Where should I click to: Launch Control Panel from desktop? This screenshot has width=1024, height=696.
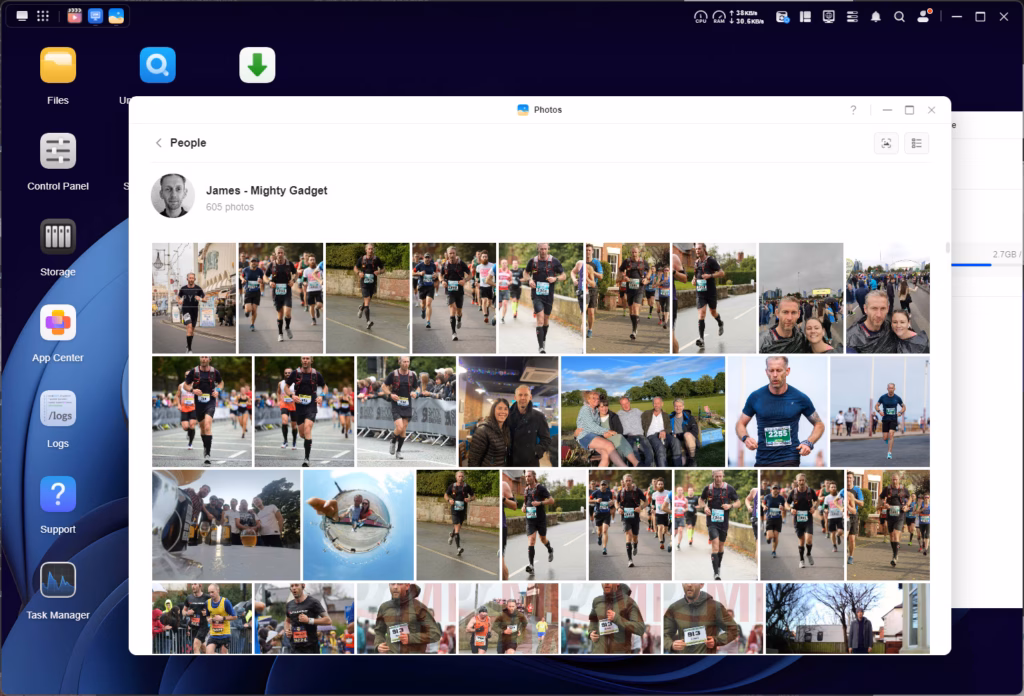pos(58,152)
